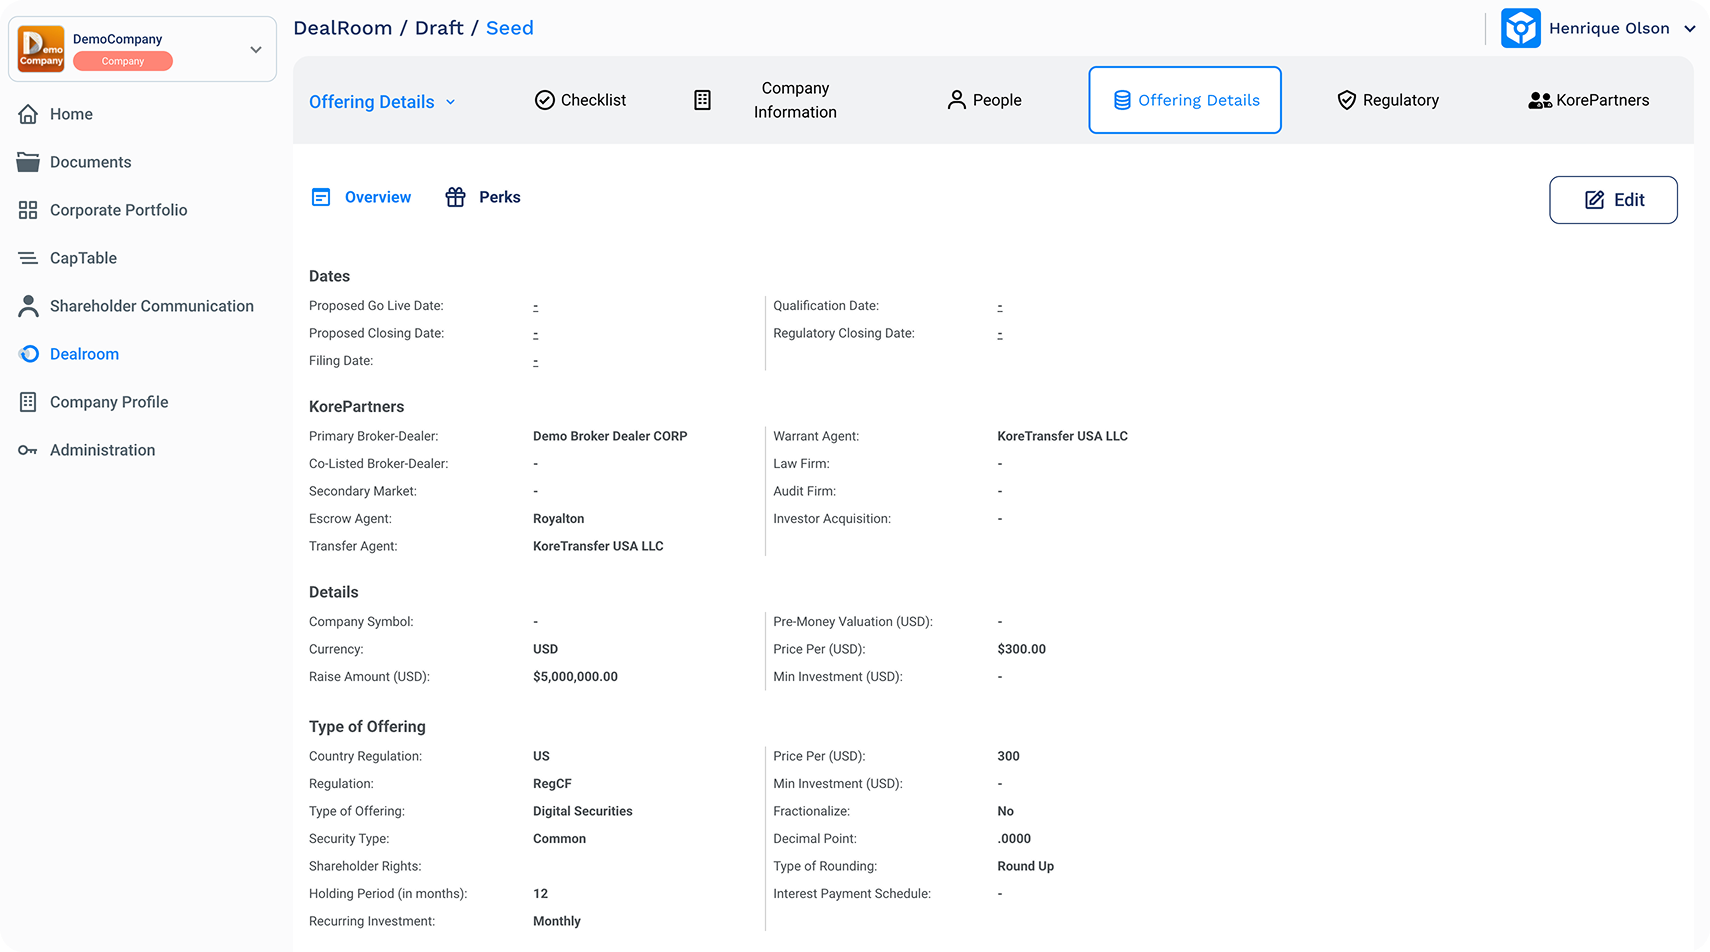Expand the DemoCompany switcher chevron
Image resolution: width=1710 pixels, height=952 pixels.
tap(256, 49)
